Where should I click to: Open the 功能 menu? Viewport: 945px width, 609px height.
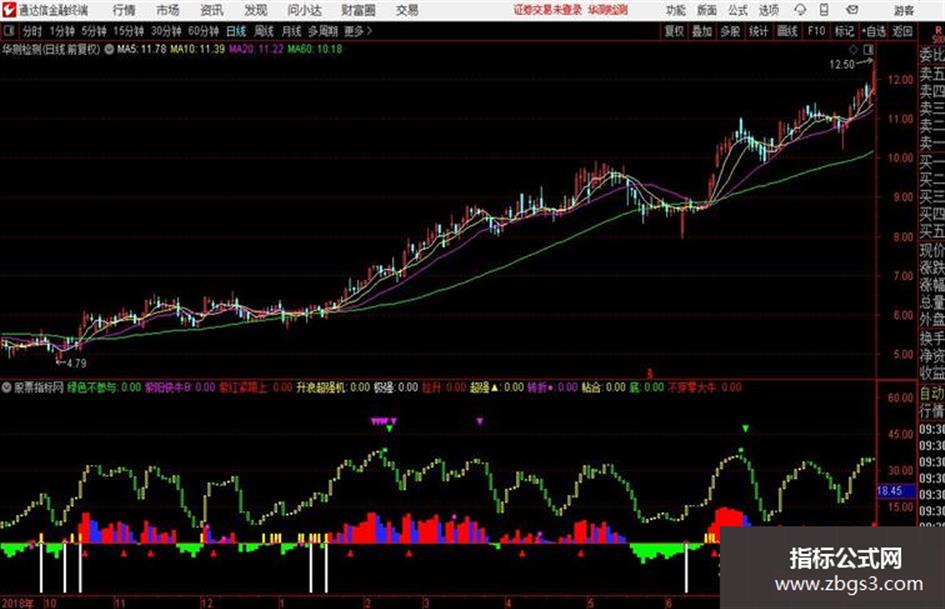point(676,10)
